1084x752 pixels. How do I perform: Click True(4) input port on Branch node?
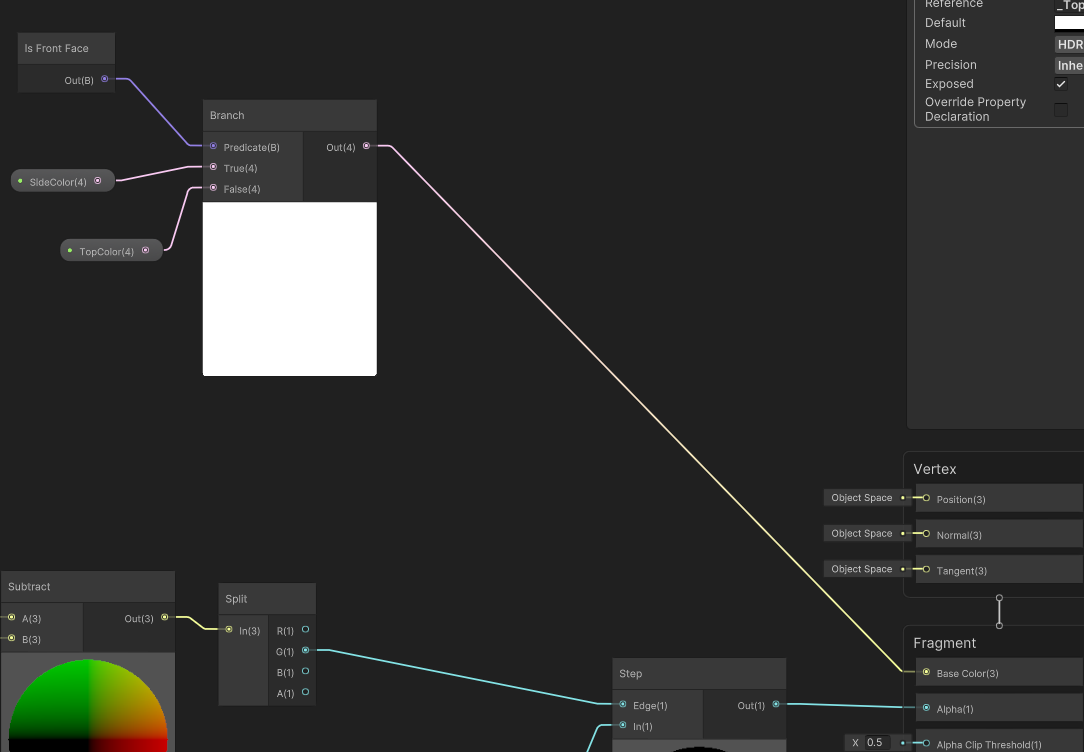(x=213, y=167)
